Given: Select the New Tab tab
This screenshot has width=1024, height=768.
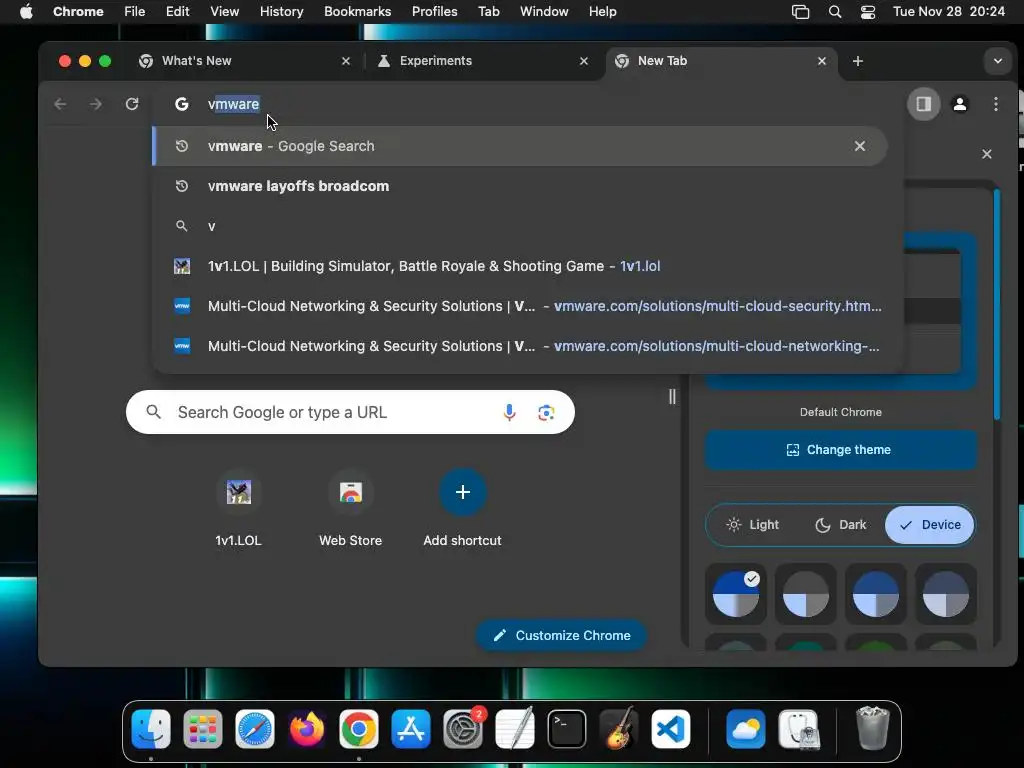Looking at the screenshot, I should 721,61.
